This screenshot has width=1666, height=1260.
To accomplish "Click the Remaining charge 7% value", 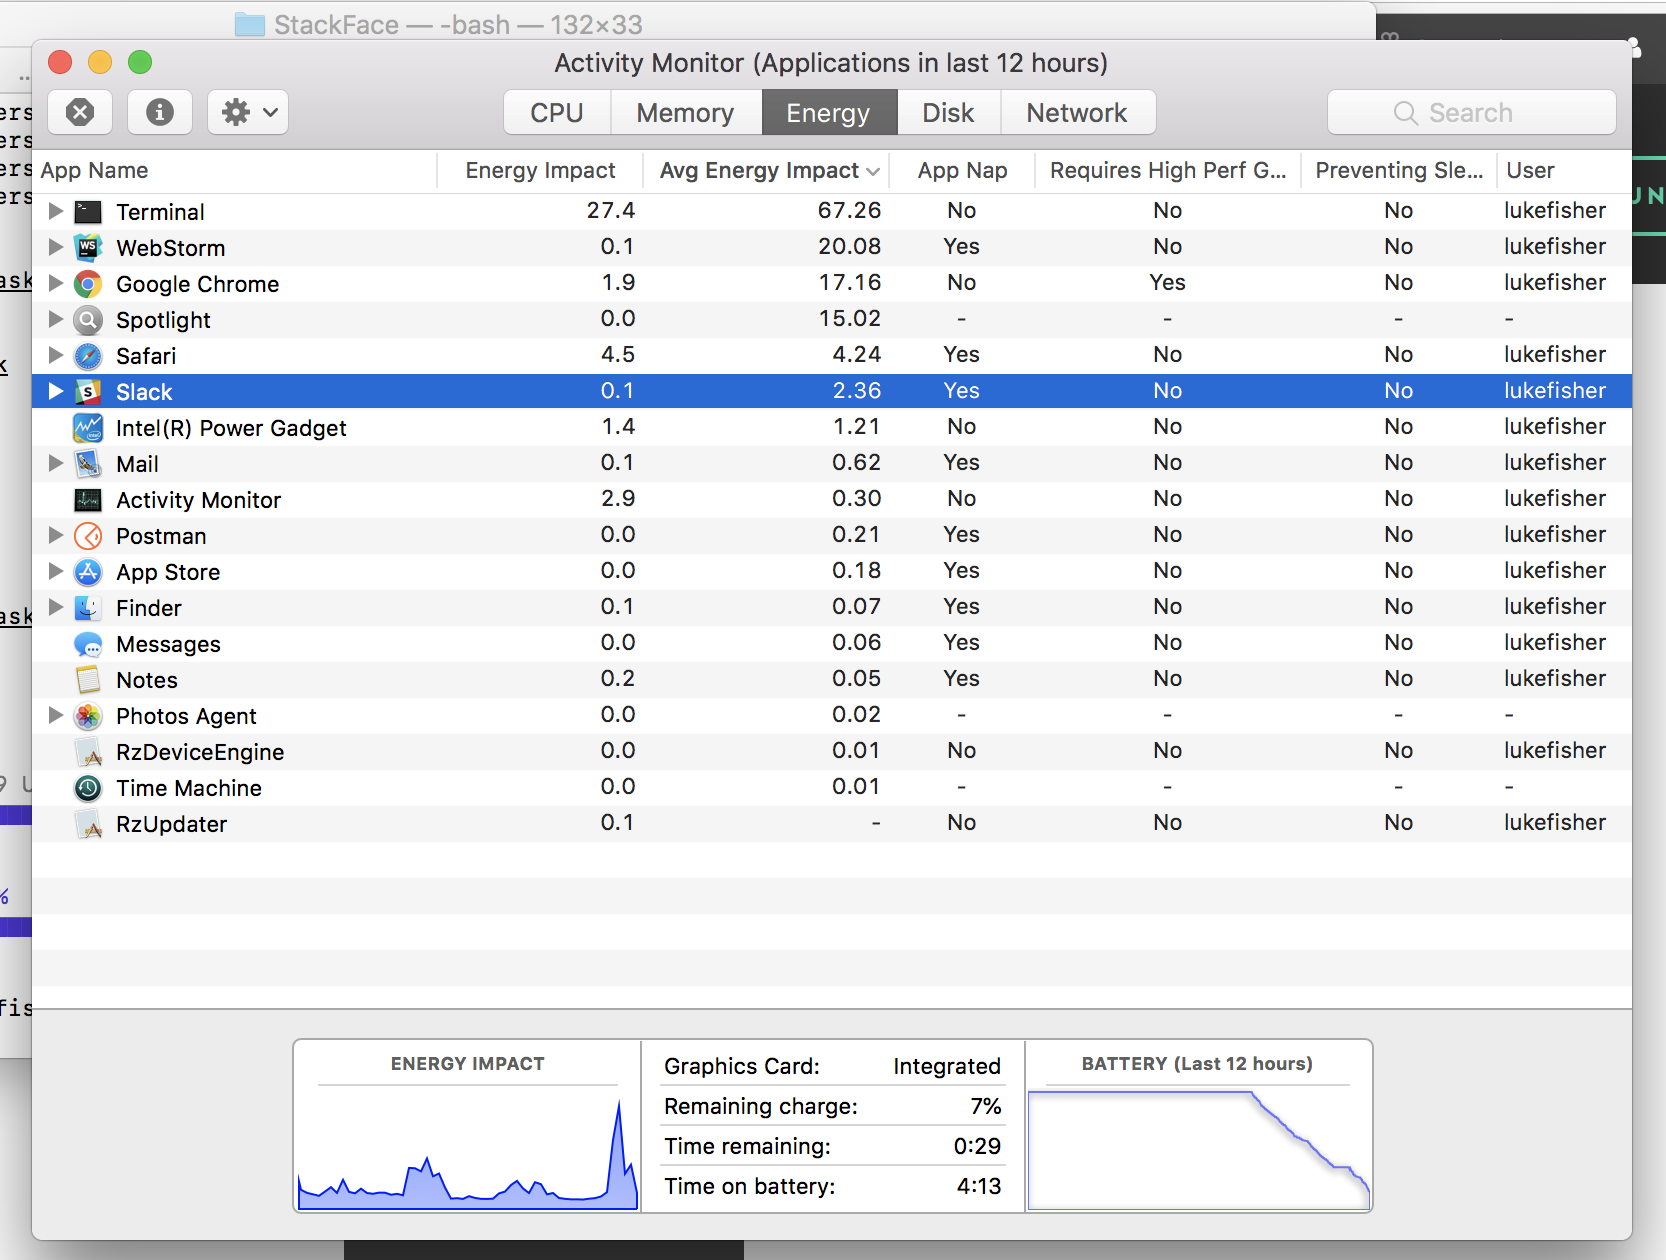I will click(x=985, y=1106).
